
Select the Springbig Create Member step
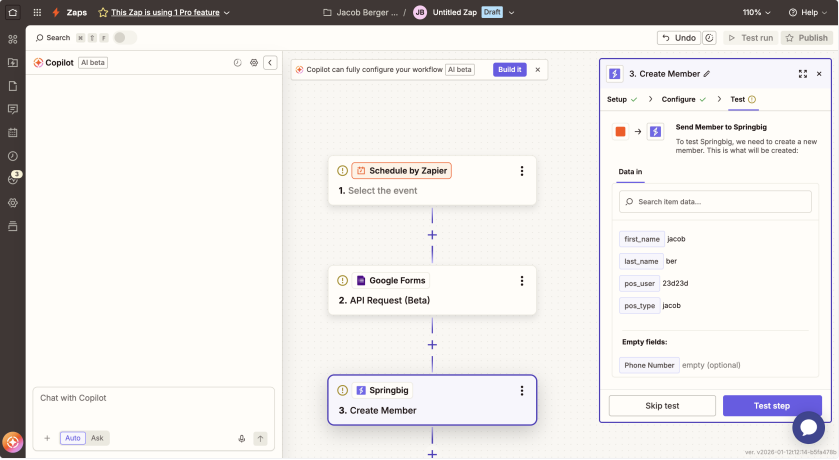(x=432, y=400)
